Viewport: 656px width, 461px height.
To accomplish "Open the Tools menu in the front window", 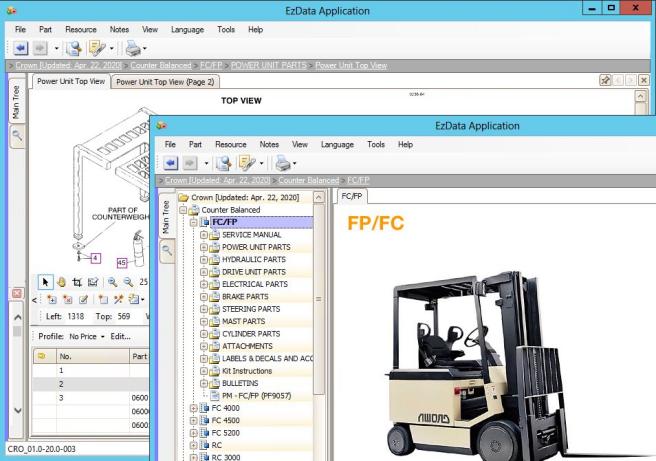I will pyautogui.click(x=376, y=144).
